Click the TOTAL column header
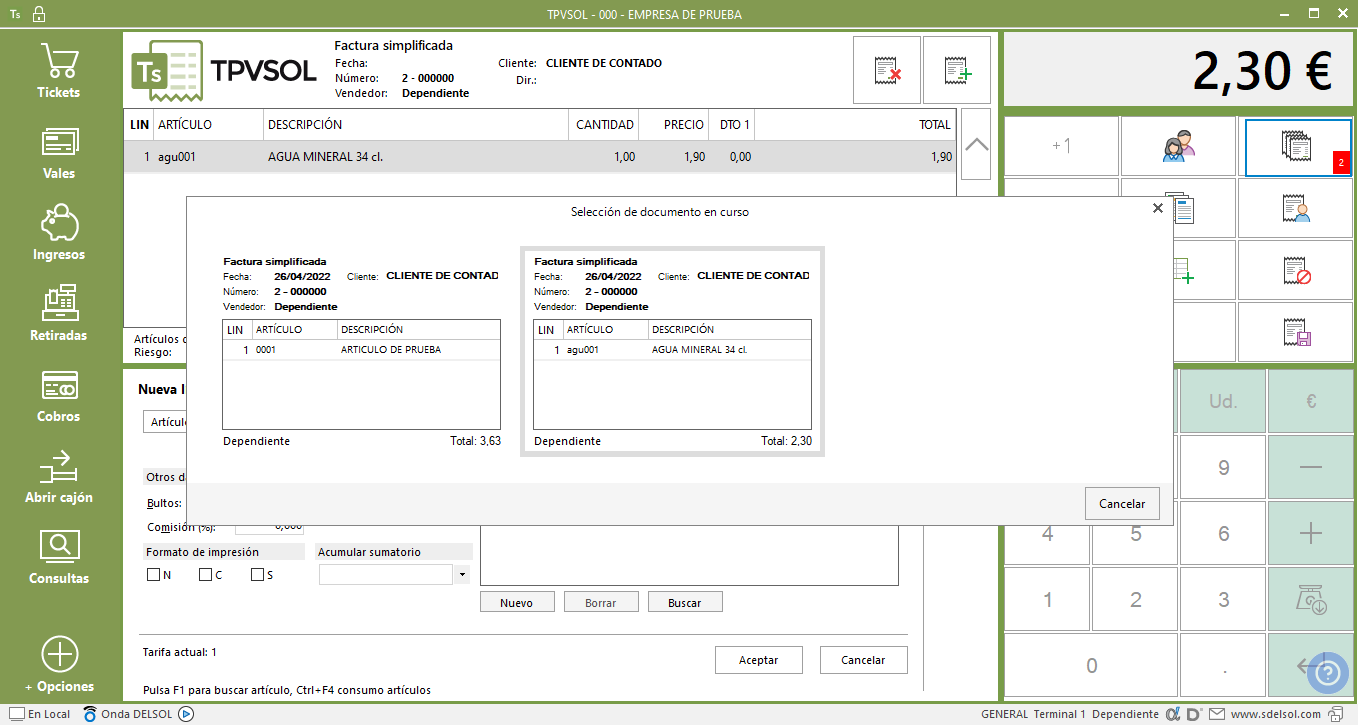Screen dimensions: 1358x725 point(855,125)
